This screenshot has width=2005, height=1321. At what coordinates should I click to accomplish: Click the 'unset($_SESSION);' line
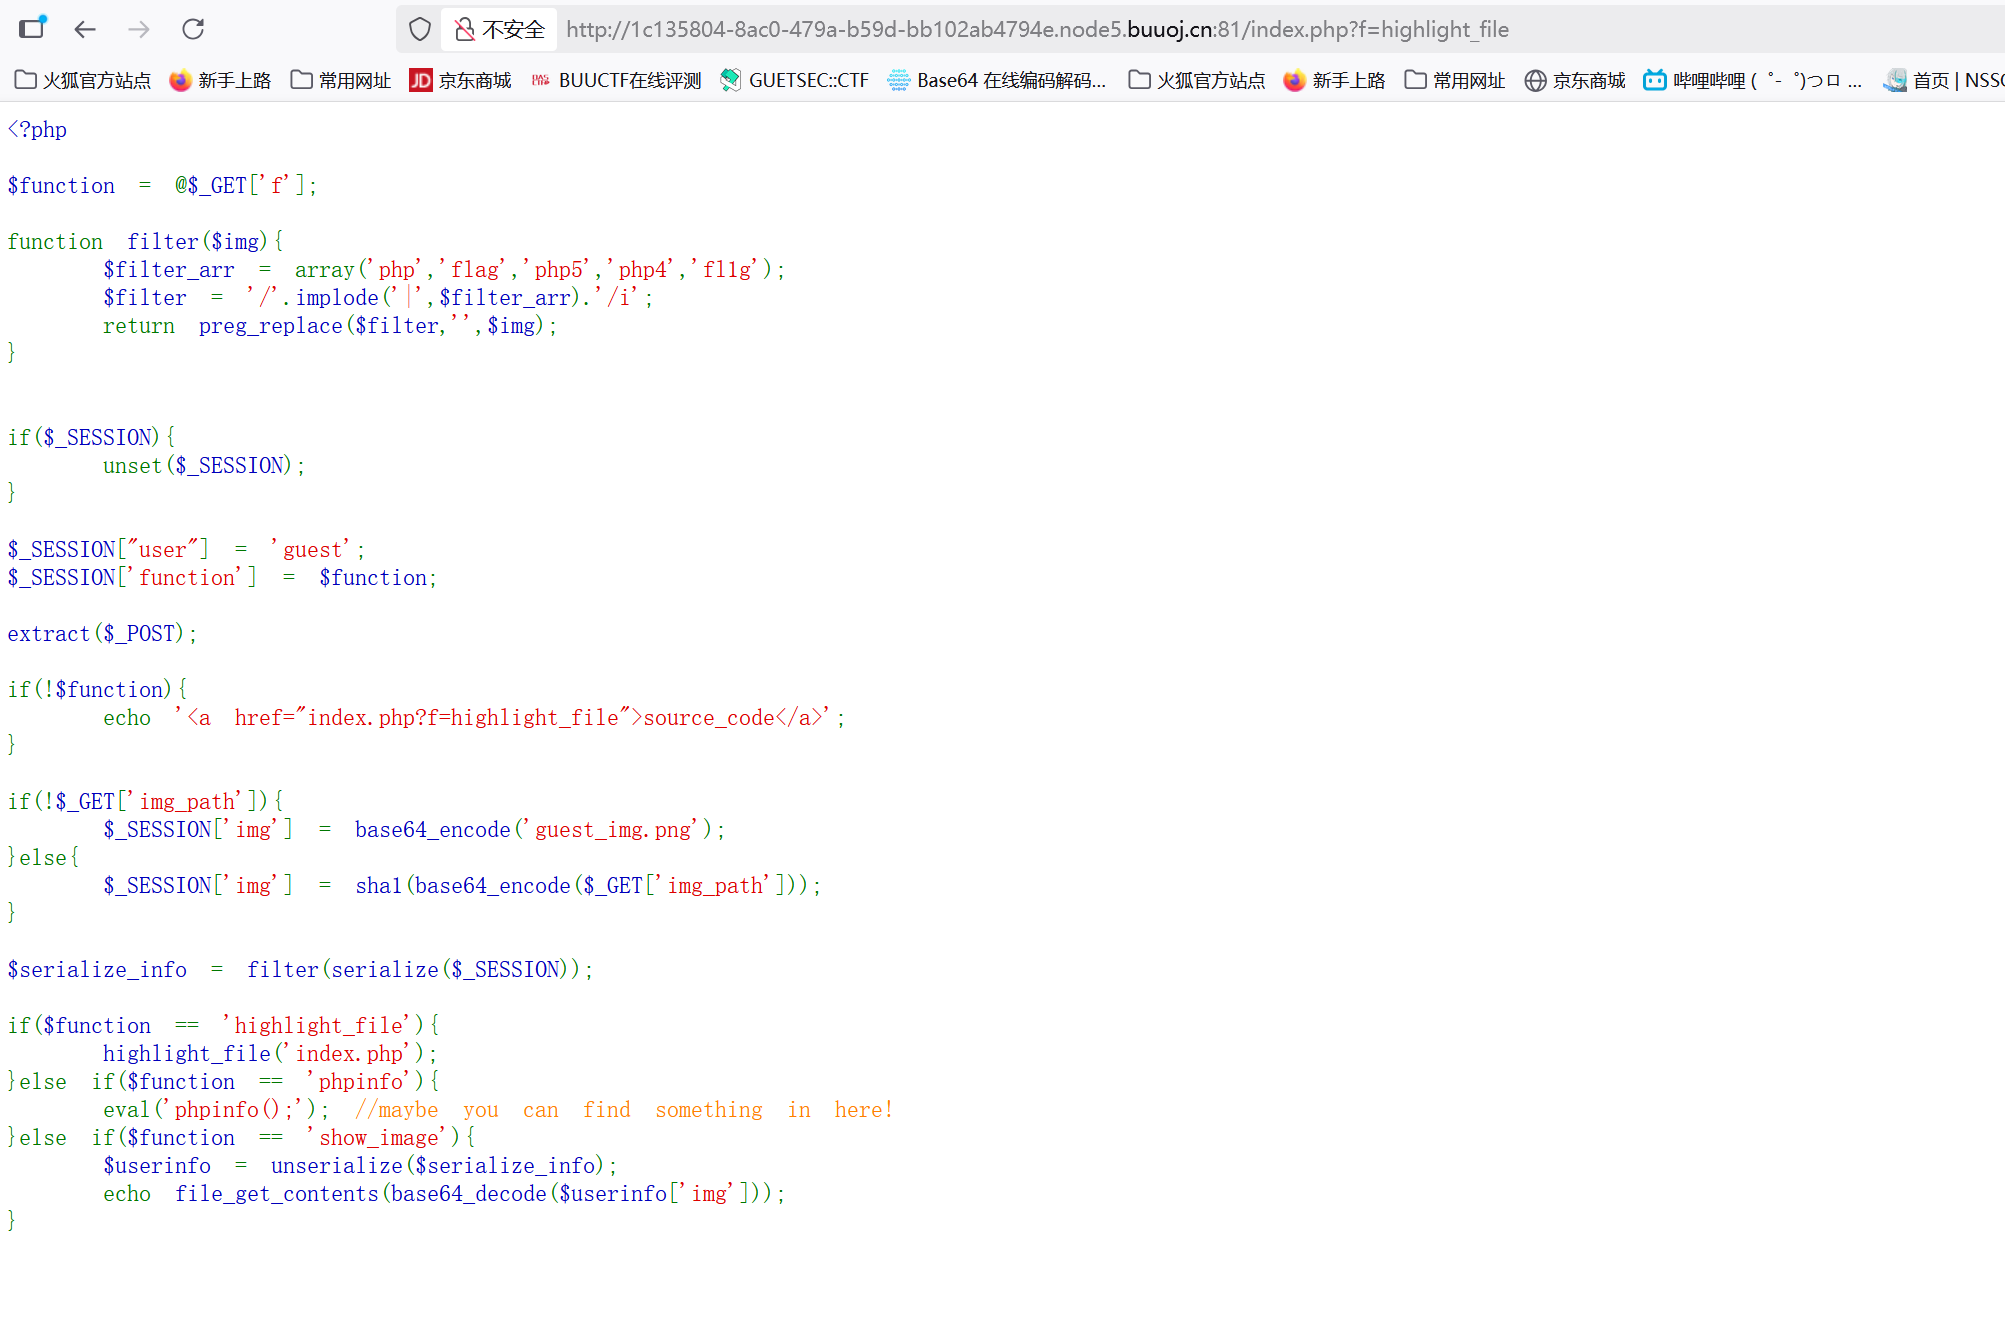204,466
